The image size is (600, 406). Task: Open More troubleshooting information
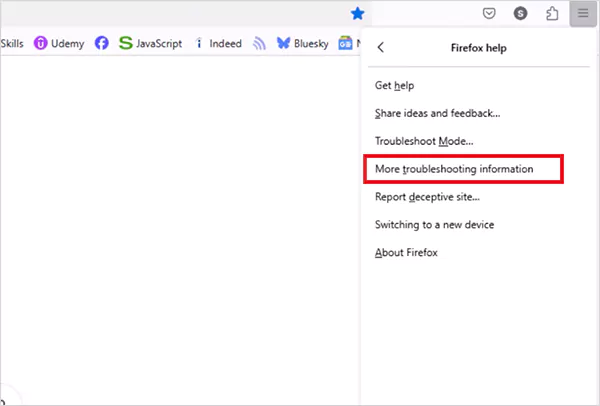point(463,169)
